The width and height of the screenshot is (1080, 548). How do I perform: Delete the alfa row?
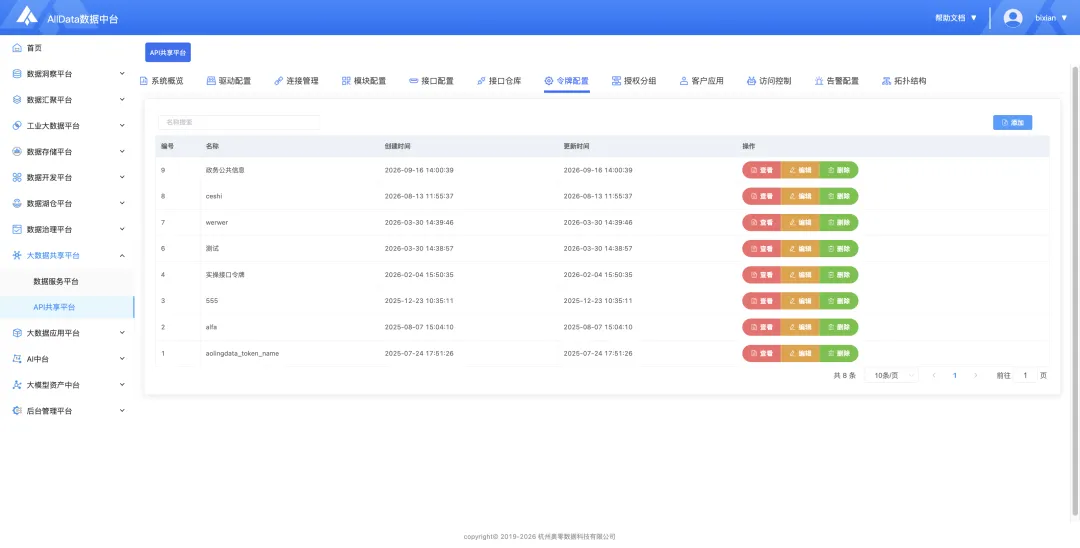(x=838, y=327)
